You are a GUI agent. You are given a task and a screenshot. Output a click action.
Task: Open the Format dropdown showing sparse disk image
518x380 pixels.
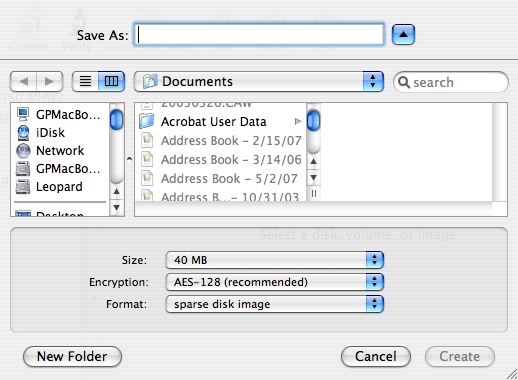275,304
